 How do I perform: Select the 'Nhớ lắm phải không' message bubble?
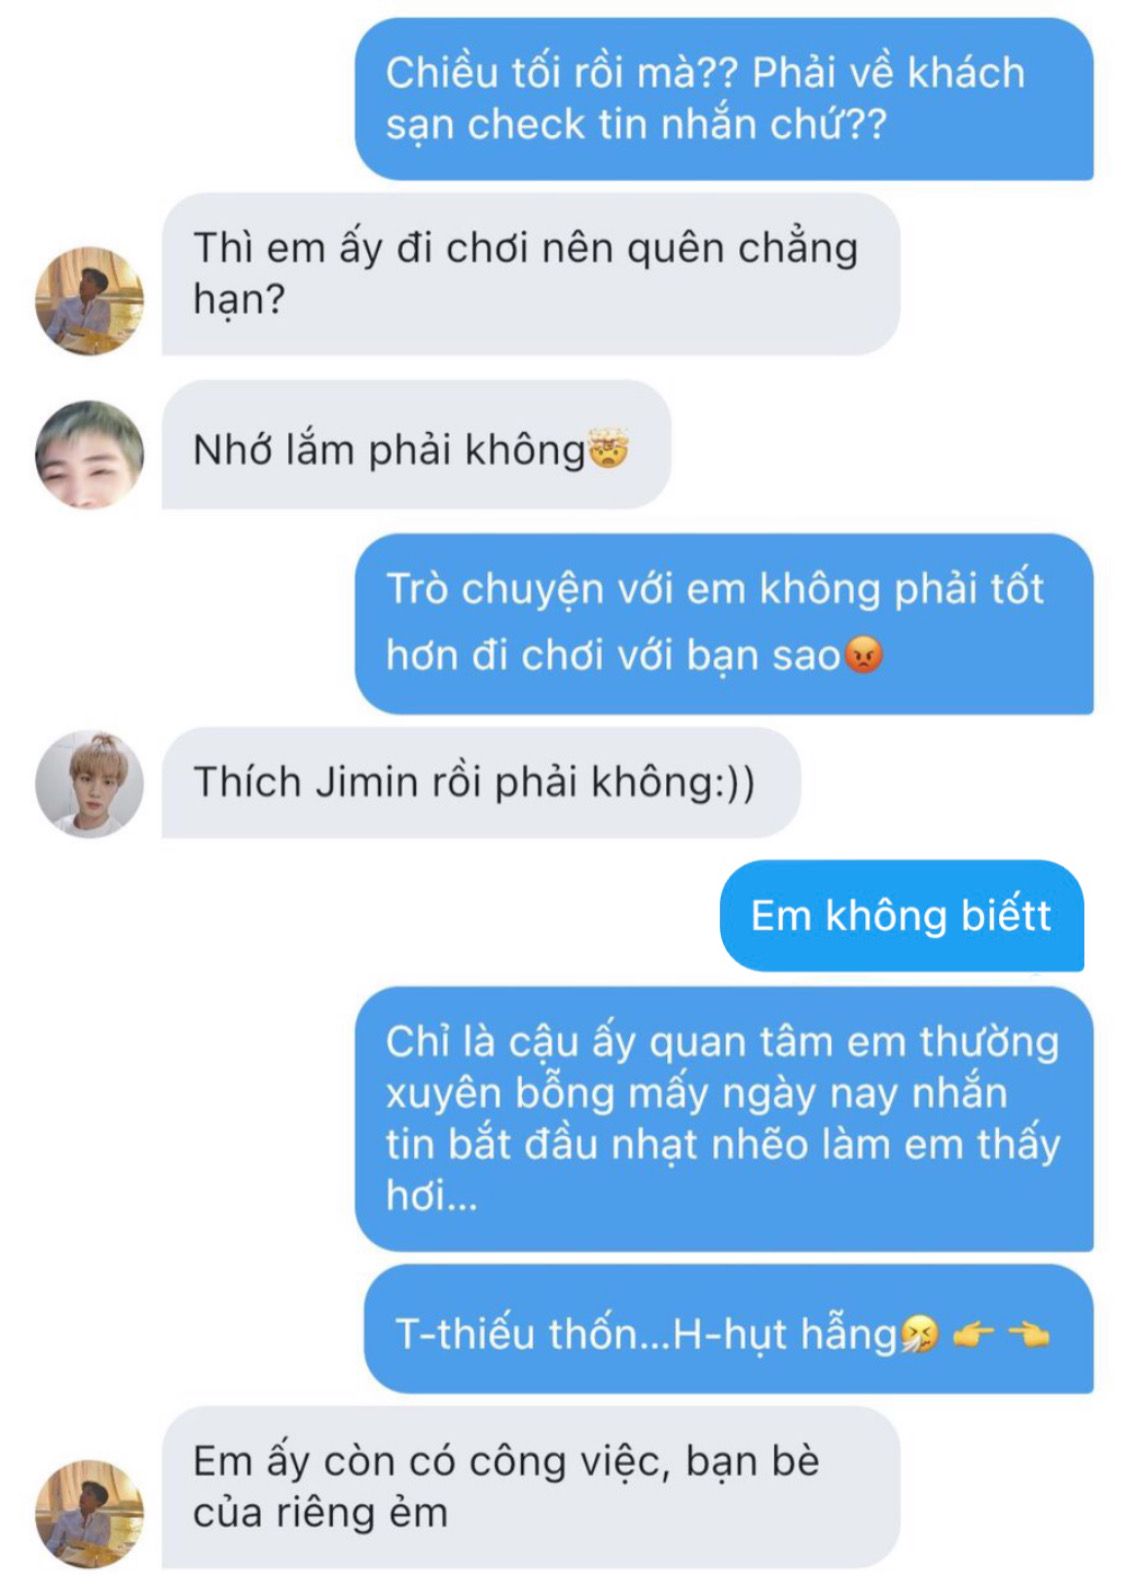416,445
